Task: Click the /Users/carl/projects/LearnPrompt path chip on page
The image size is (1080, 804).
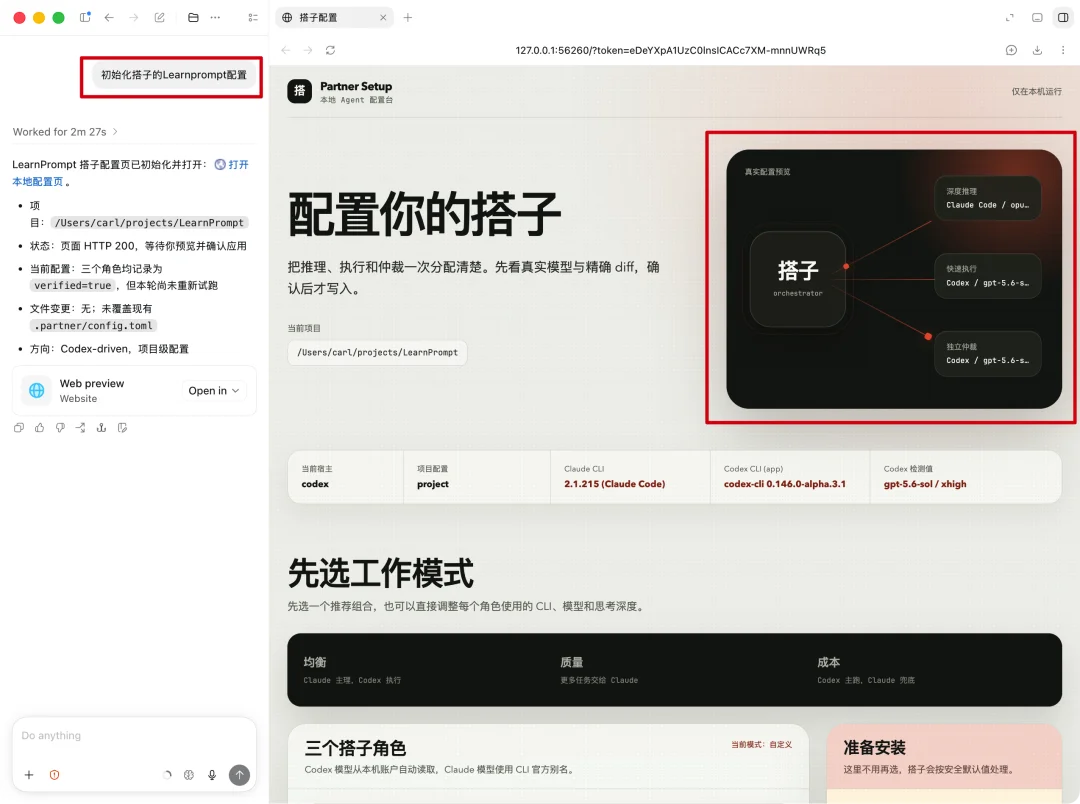Action: [377, 352]
